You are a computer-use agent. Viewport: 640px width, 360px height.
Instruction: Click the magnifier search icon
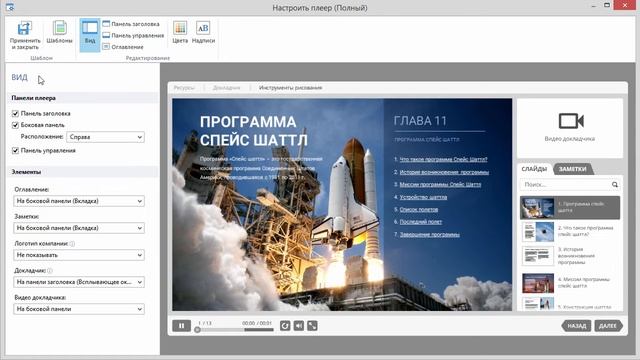(615, 184)
